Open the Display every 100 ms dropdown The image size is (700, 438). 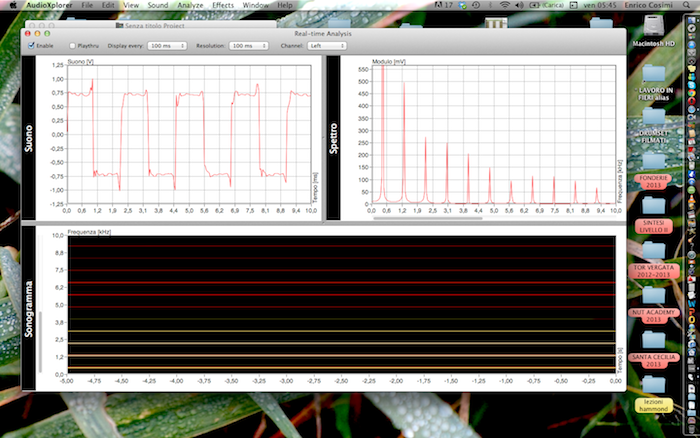click(x=167, y=46)
